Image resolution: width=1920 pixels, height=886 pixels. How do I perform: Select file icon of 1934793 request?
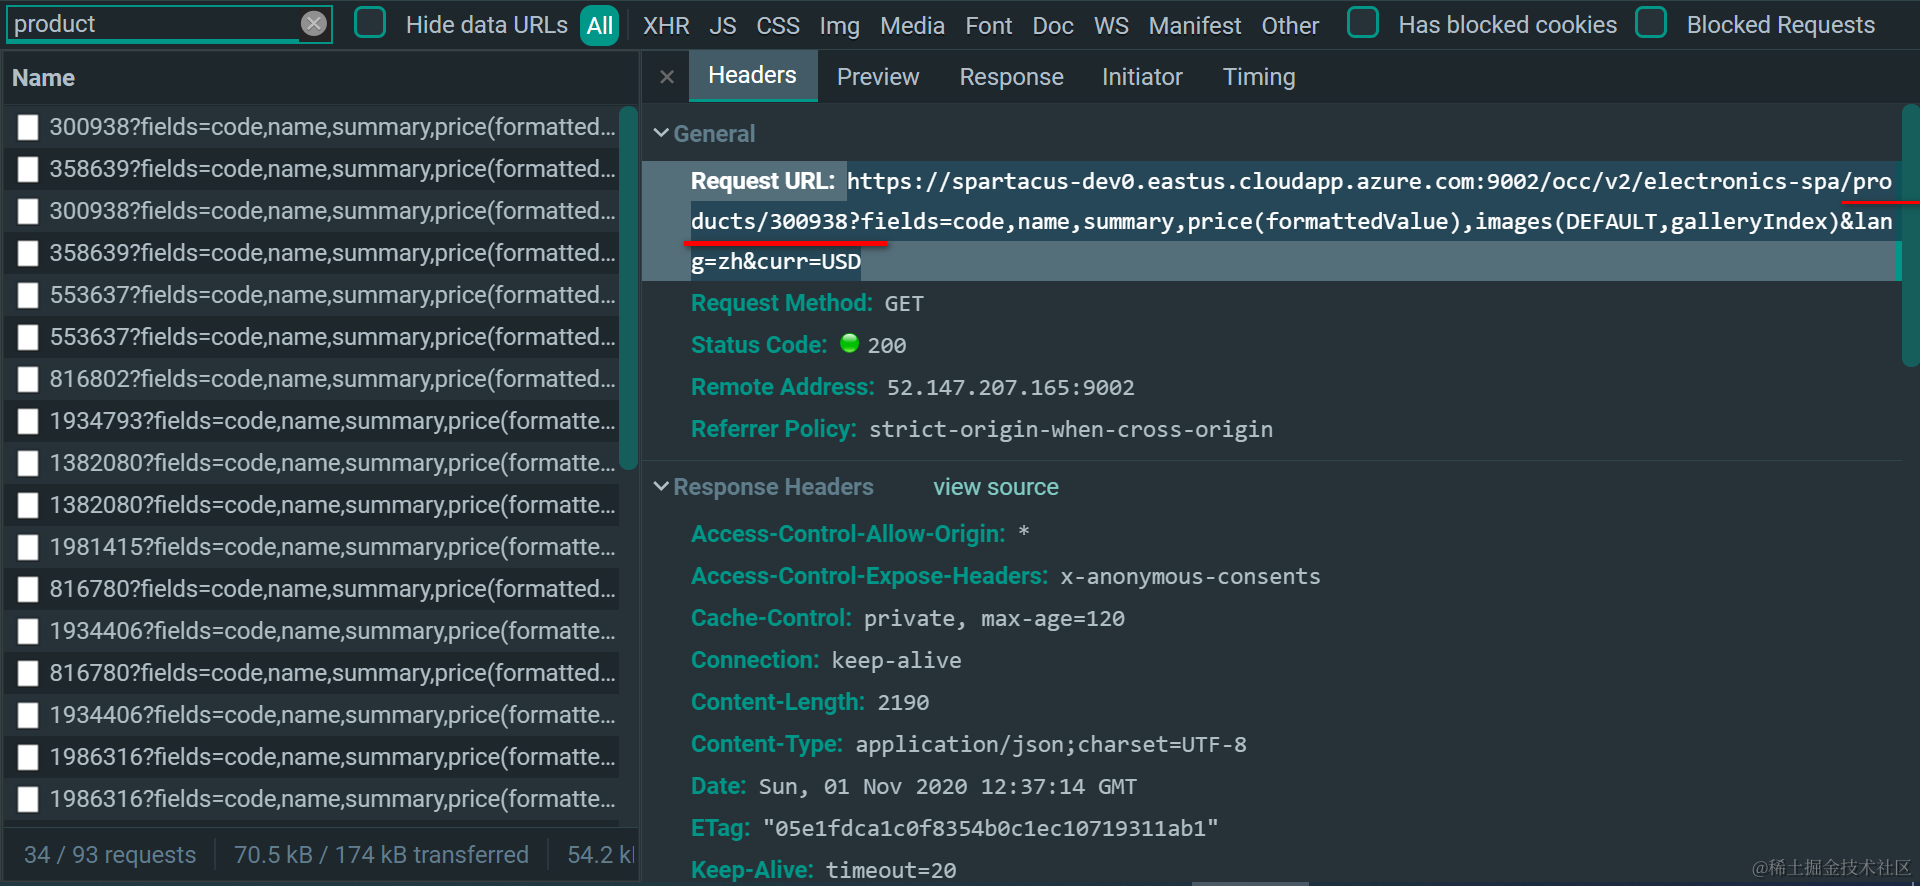click(x=28, y=421)
